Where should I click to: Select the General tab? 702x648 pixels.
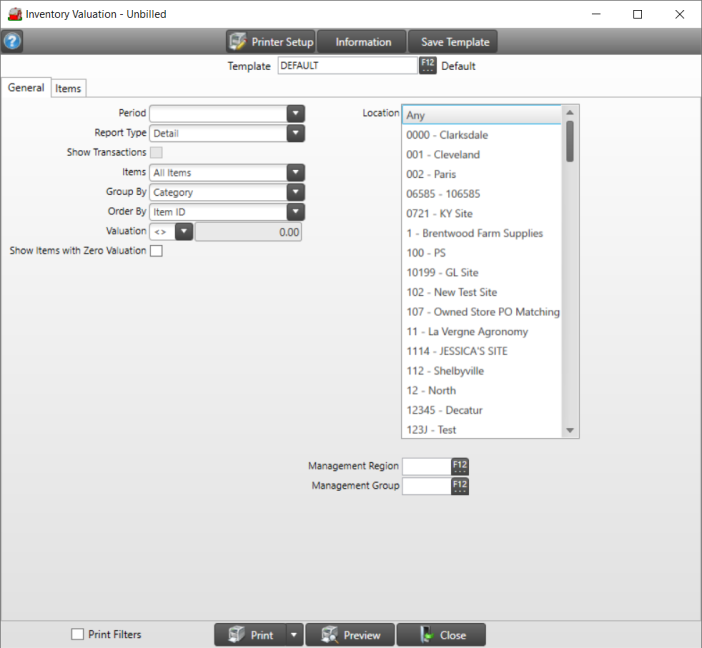click(26, 88)
